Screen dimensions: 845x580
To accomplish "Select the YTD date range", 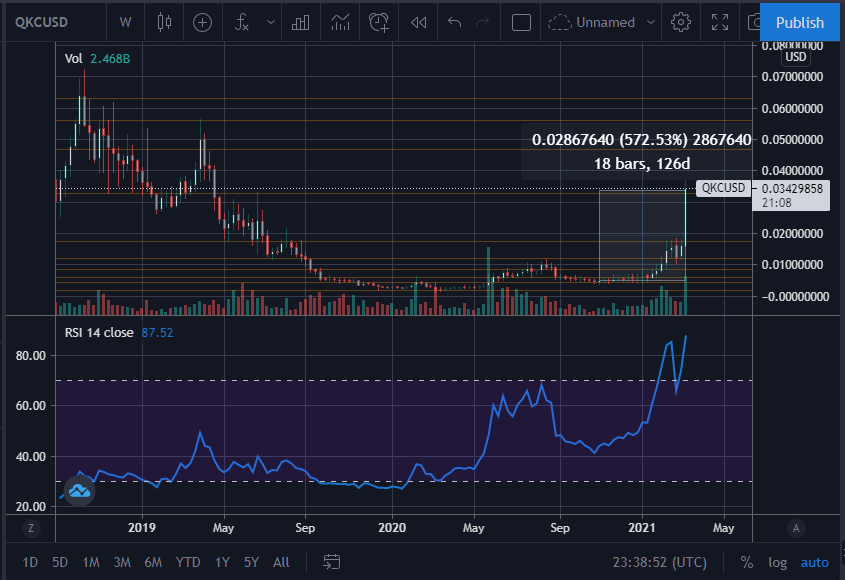I will tap(188, 562).
